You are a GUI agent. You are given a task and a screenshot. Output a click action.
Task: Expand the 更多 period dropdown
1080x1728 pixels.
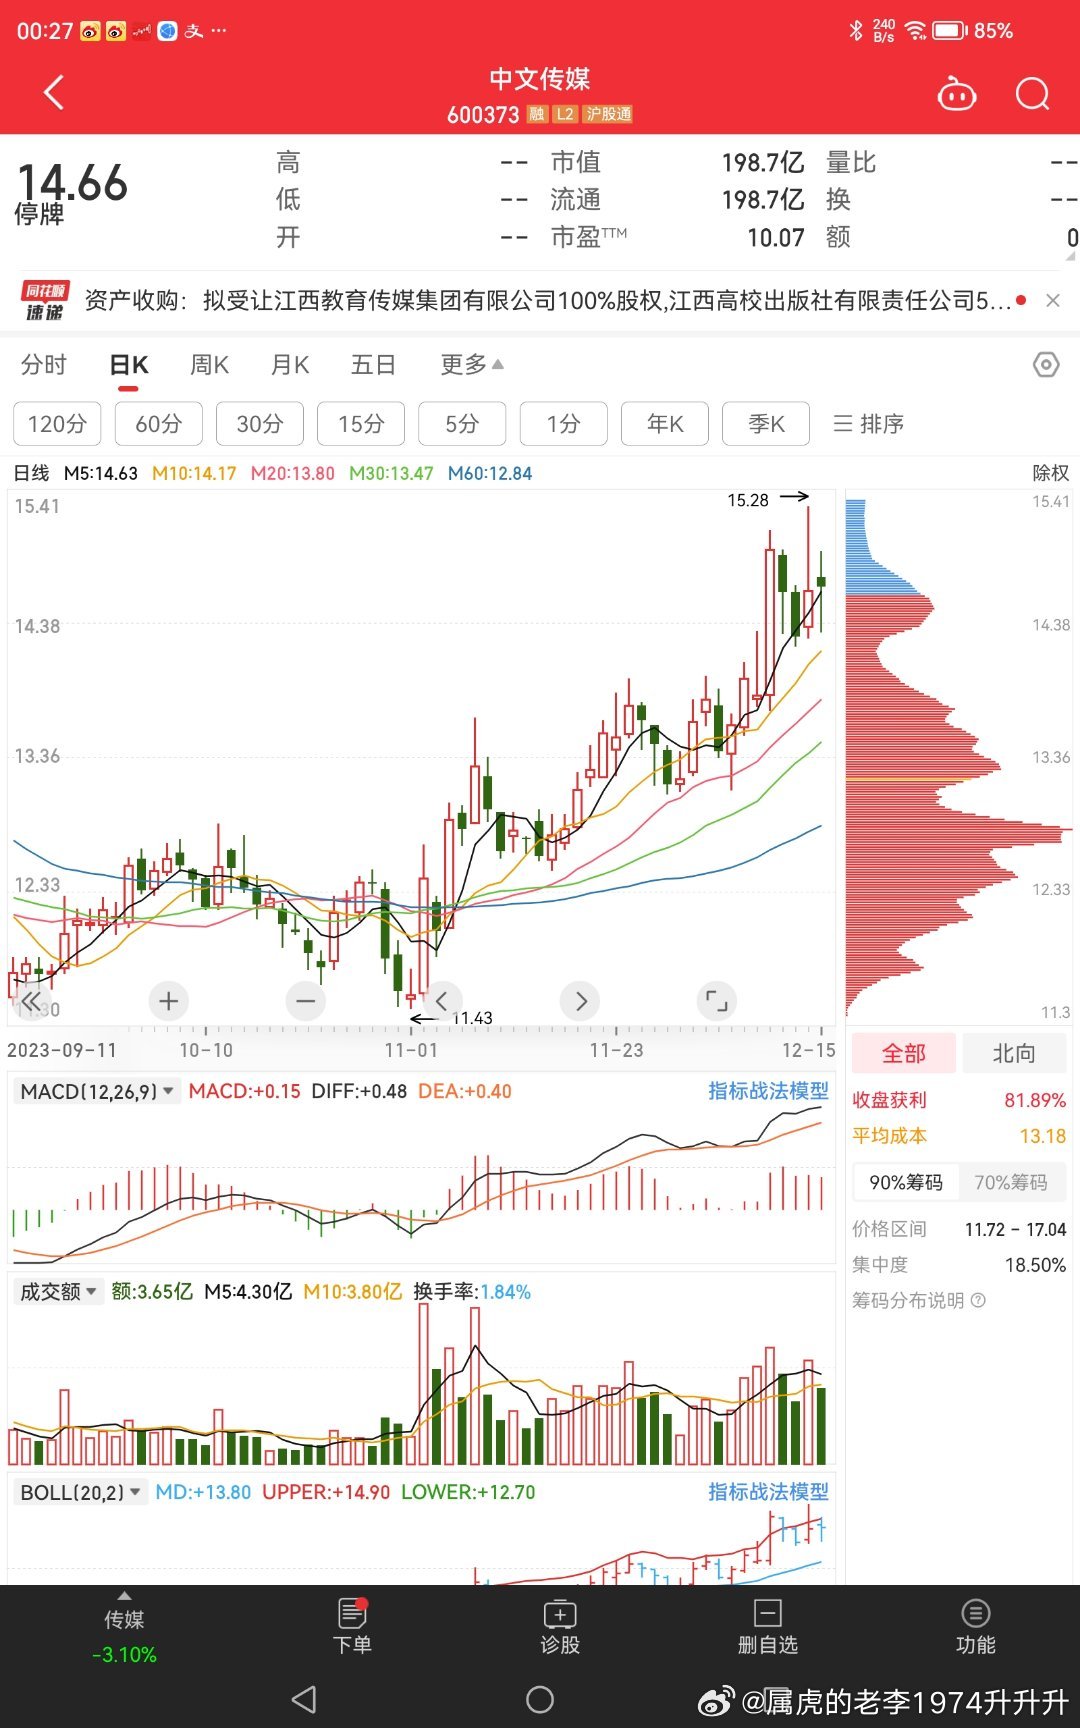click(471, 365)
